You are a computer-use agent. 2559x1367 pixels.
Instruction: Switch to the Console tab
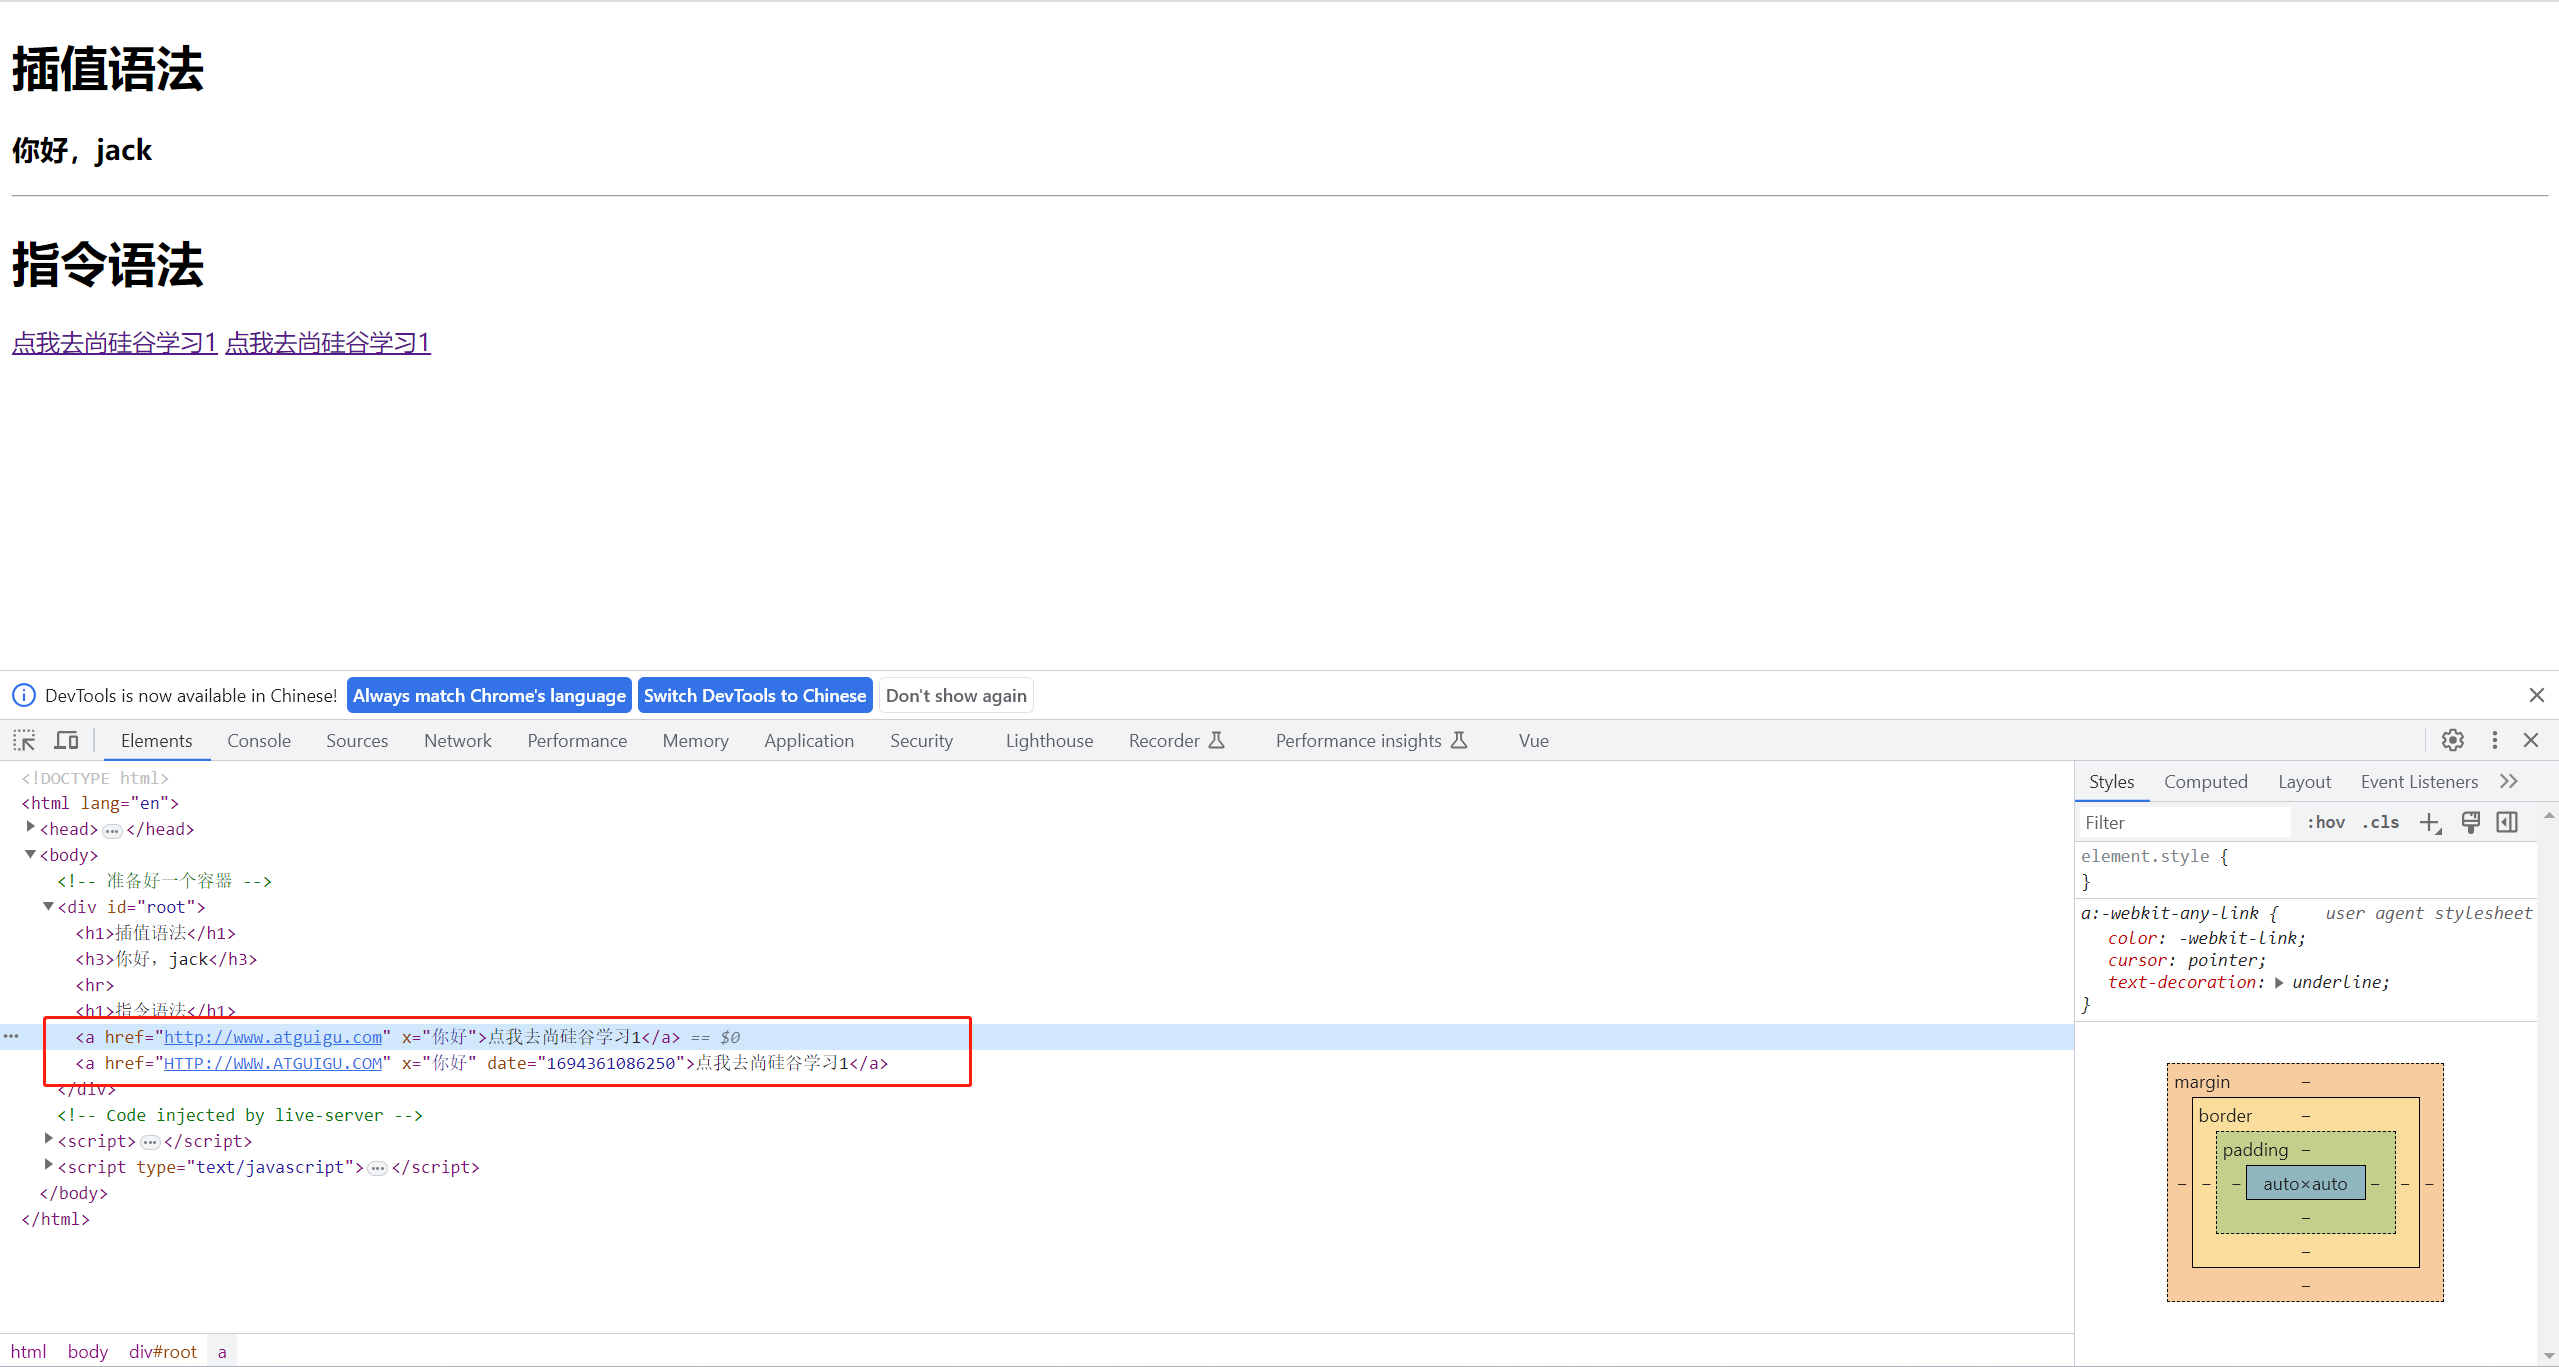259,740
